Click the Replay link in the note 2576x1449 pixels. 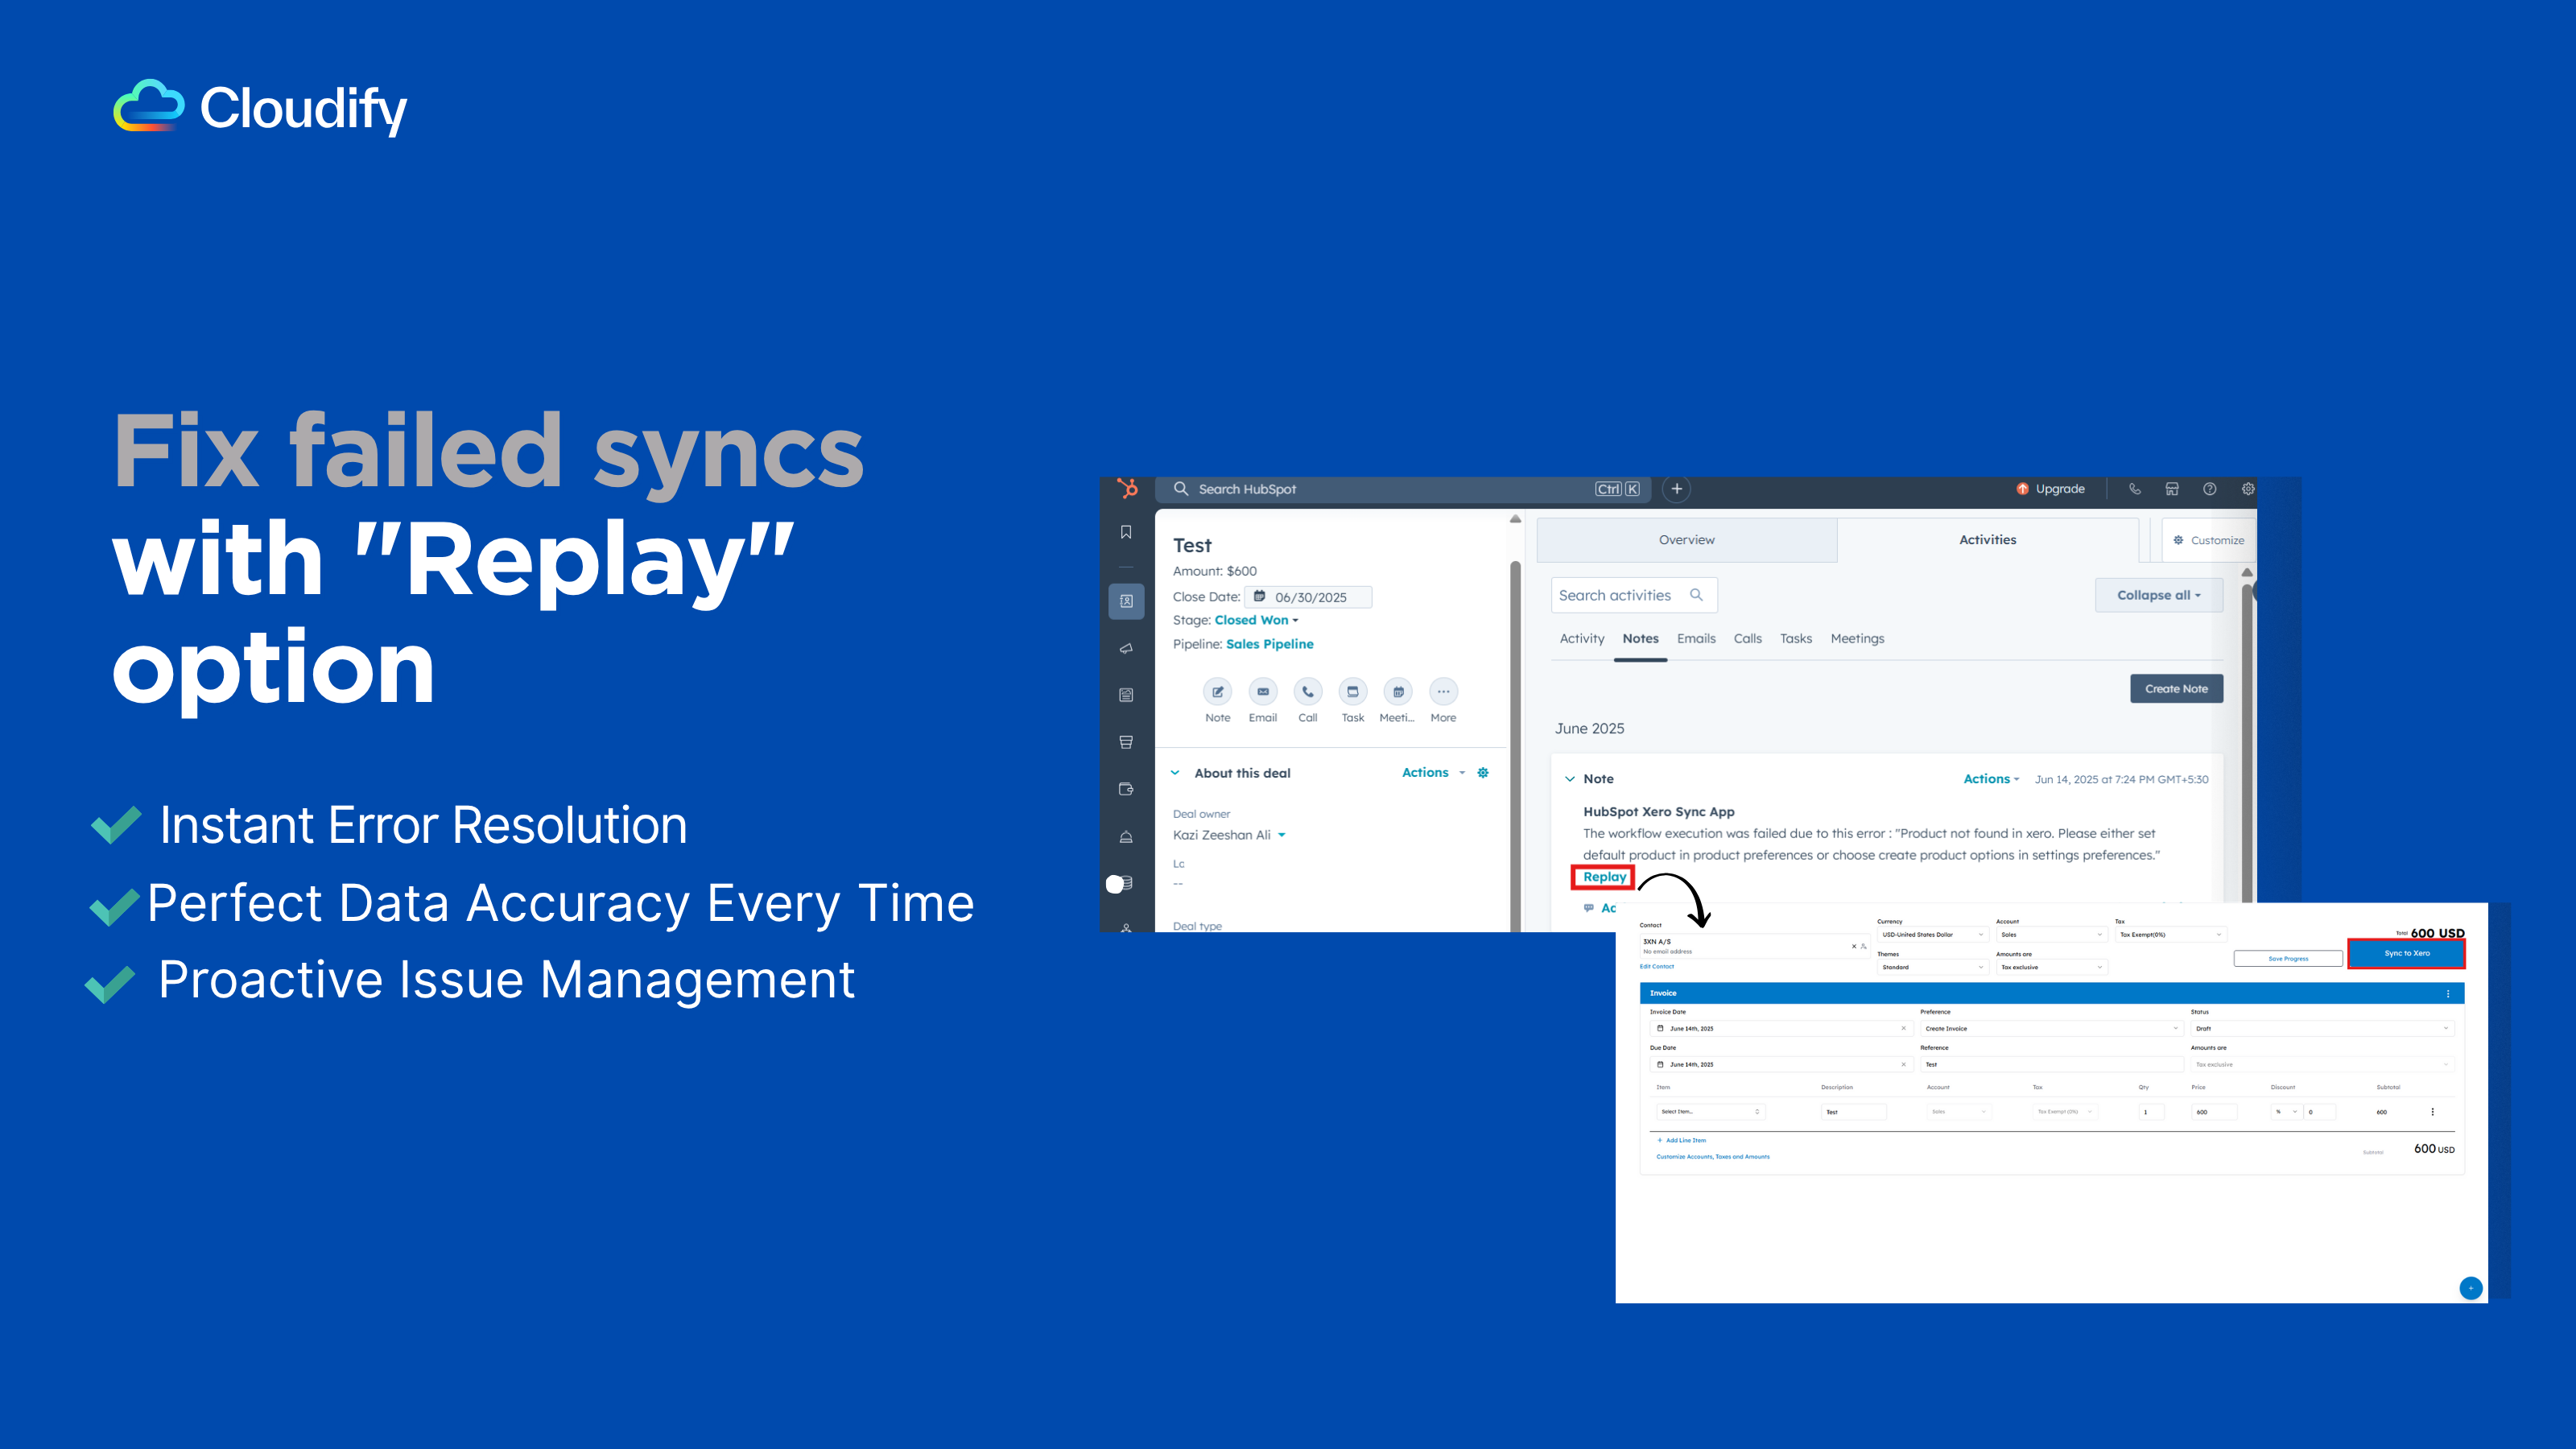point(1604,877)
